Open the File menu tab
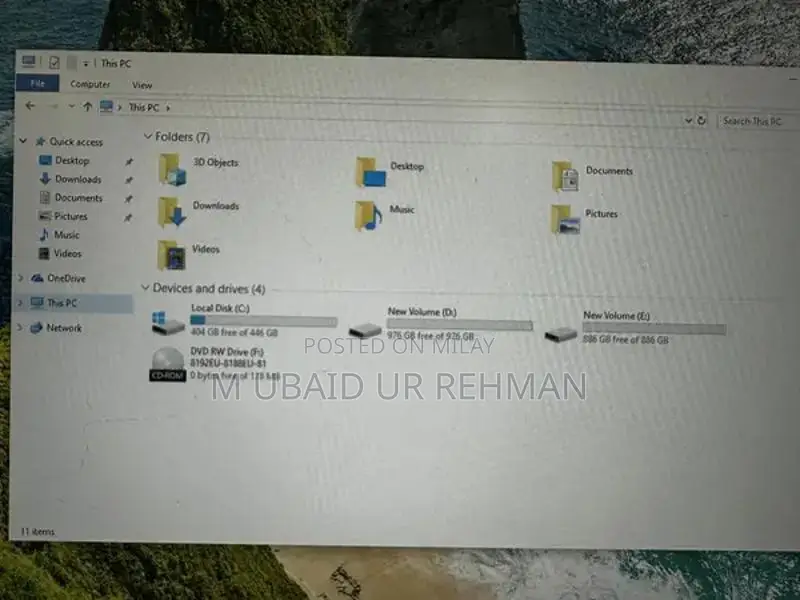This screenshot has width=800, height=600. click(x=37, y=84)
